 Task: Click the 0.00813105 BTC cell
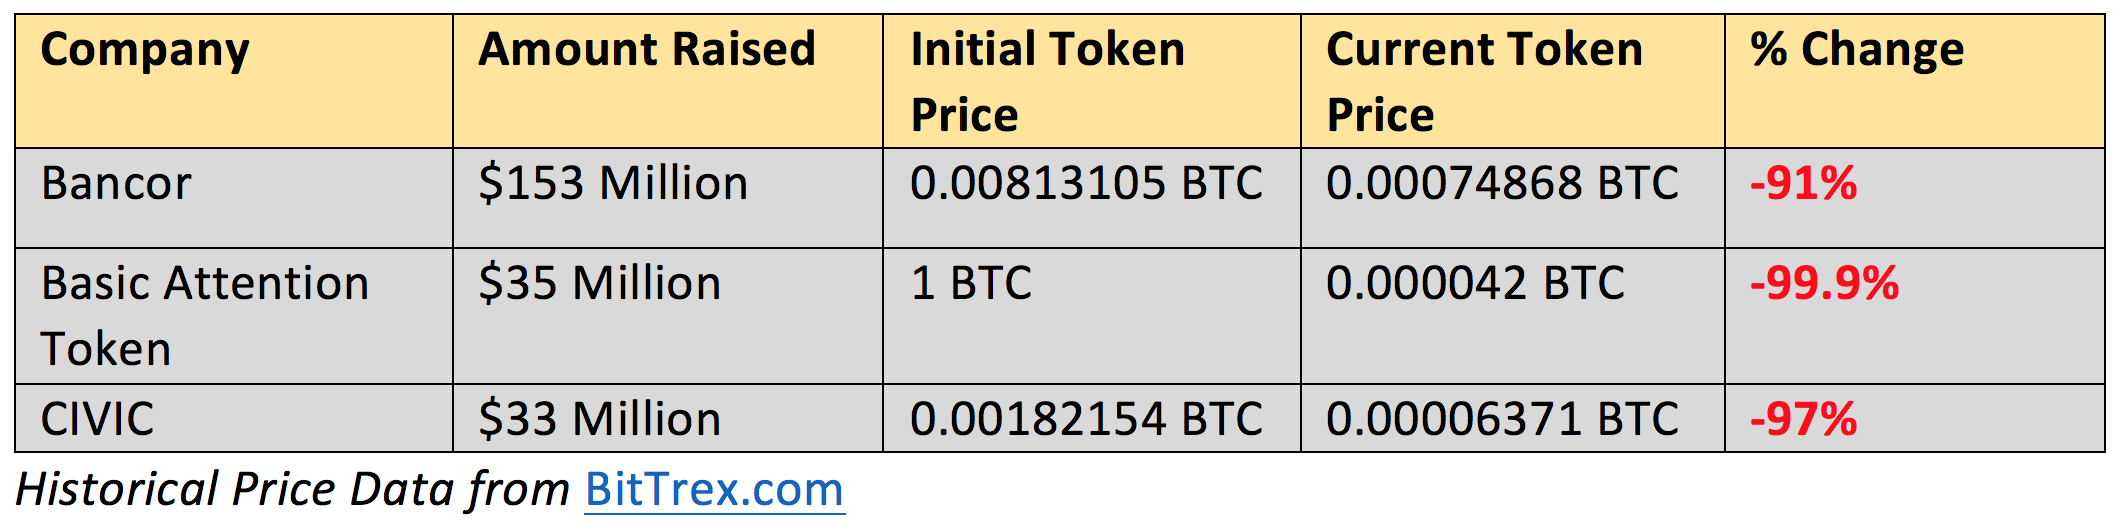[1092, 198]
